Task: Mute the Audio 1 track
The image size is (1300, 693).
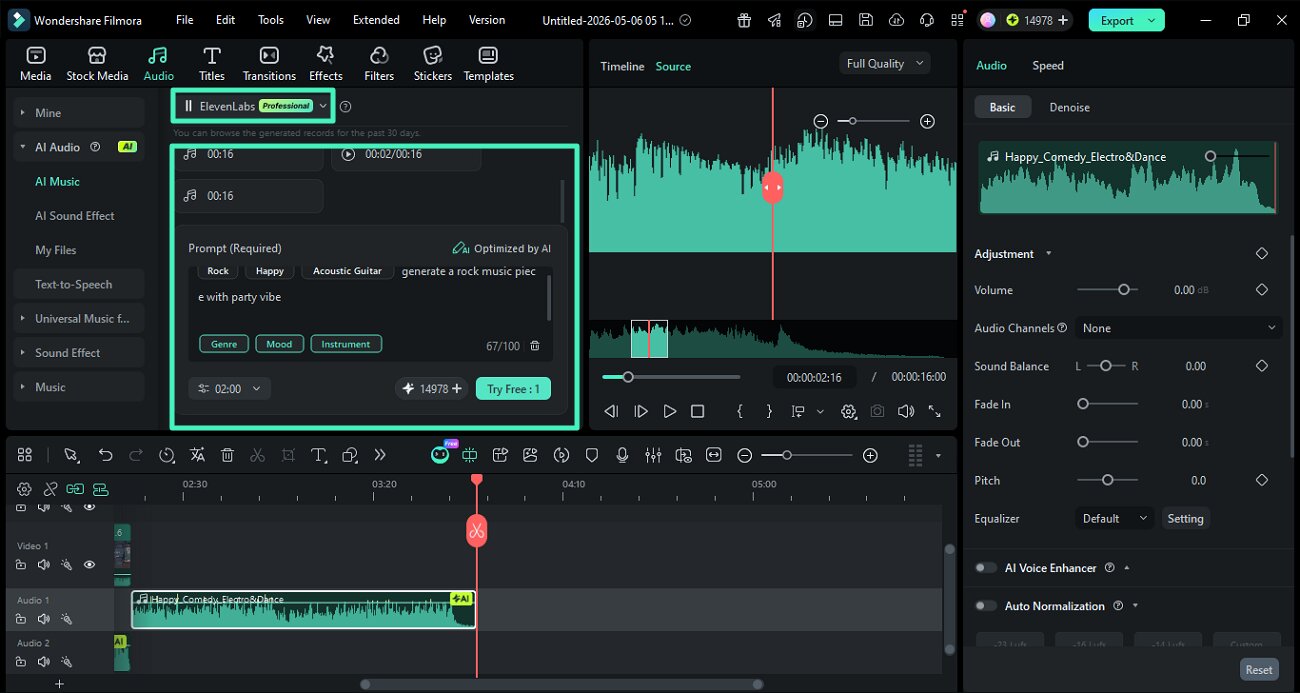Action: click(x=44, y=619)
